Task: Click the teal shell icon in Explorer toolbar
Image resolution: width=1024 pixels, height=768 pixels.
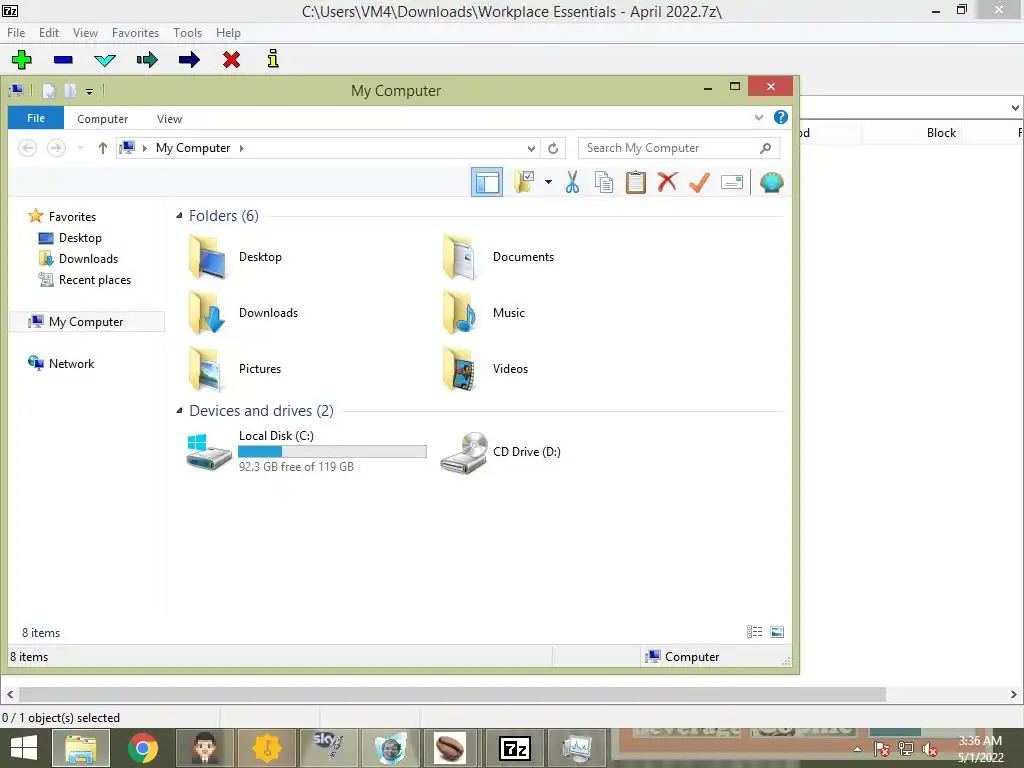Action: (771, 182)
